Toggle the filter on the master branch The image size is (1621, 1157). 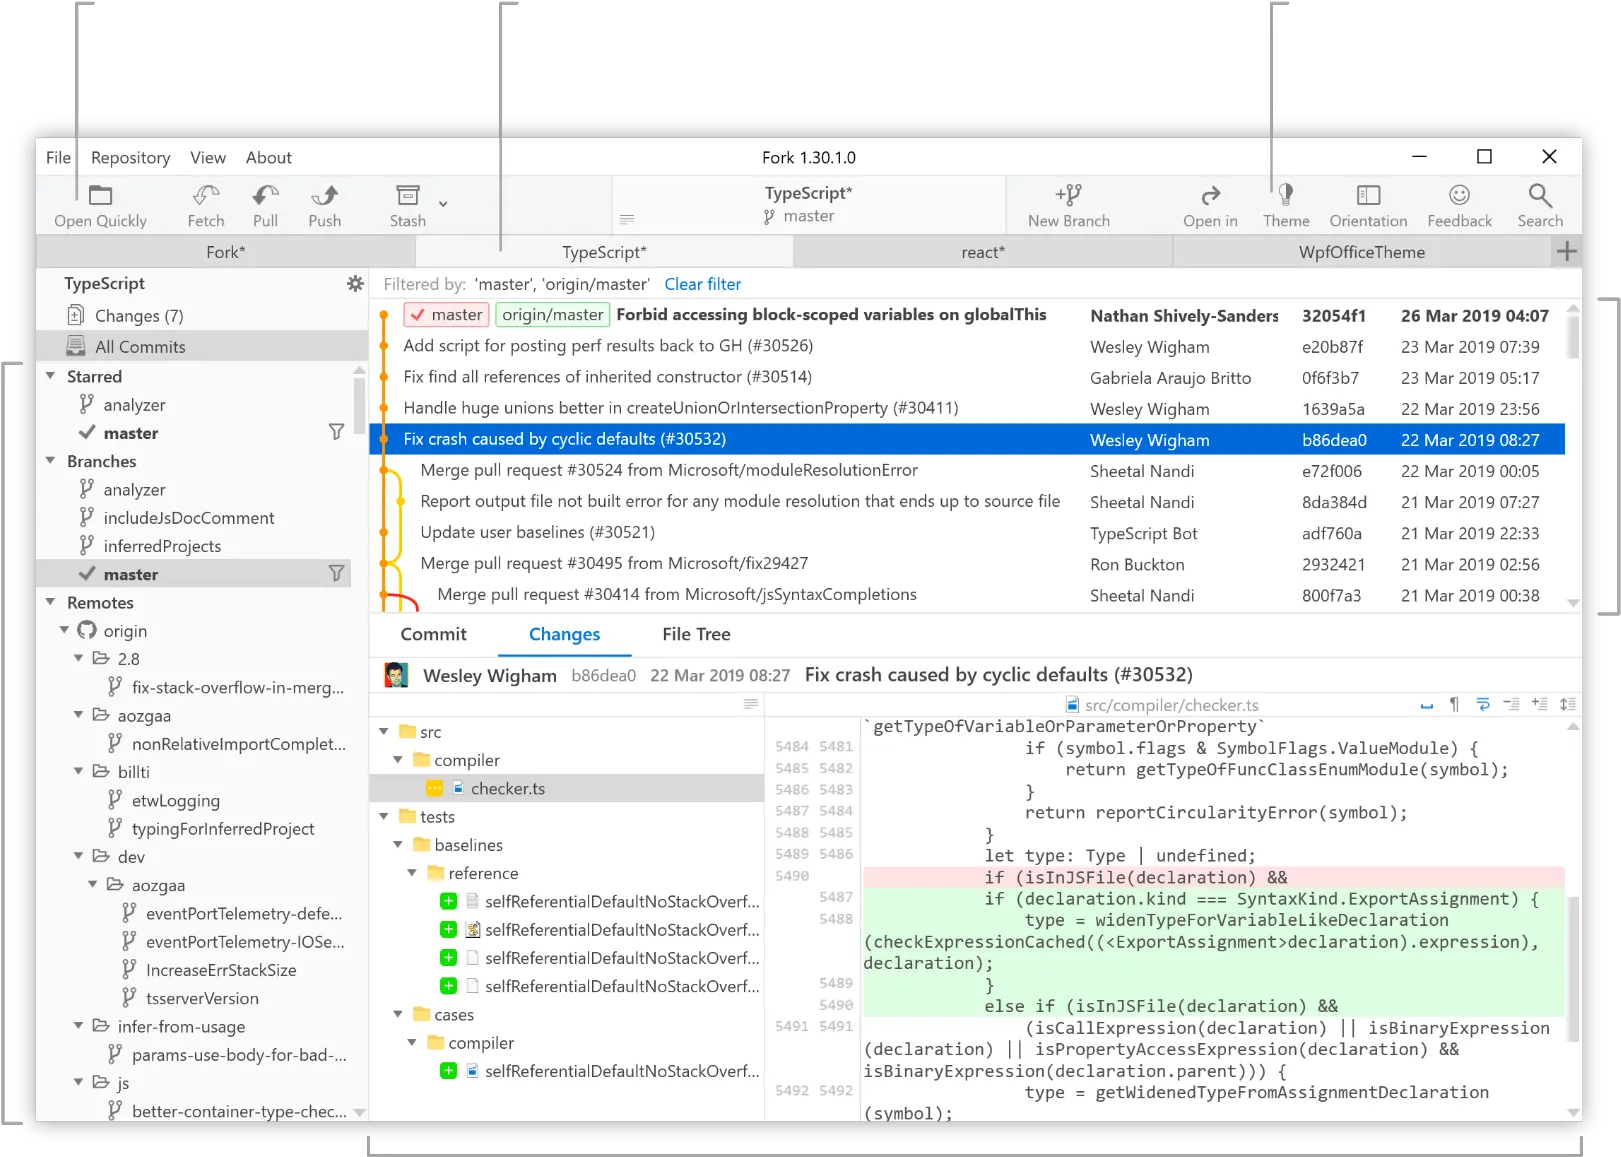(x=337, y=573)
